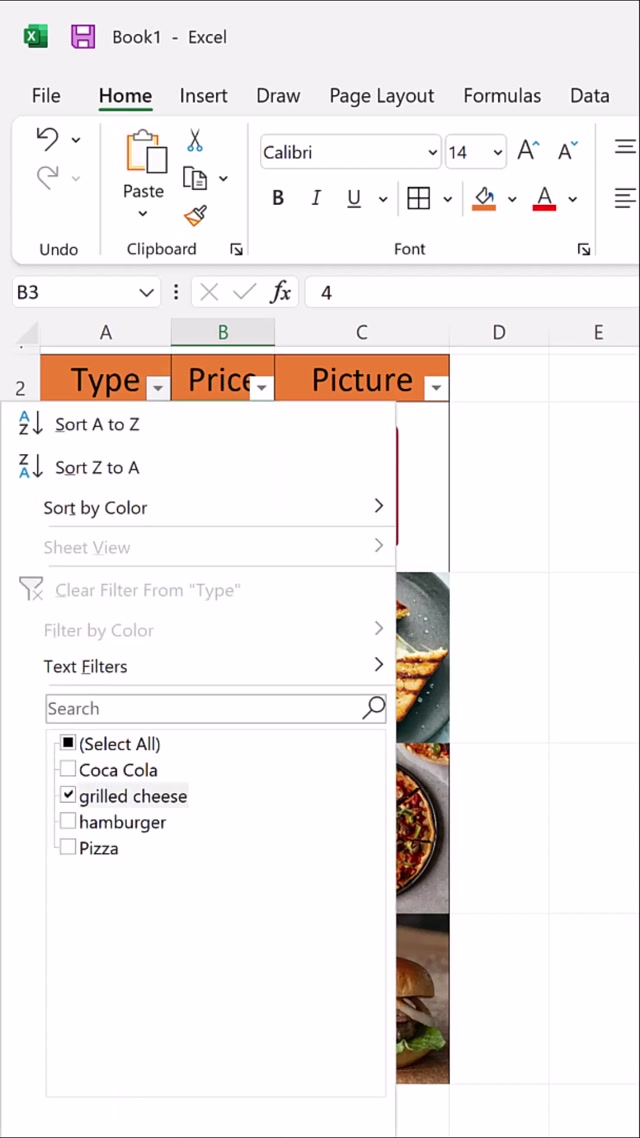Click the Format Painter brush icon

click(195, 216)
